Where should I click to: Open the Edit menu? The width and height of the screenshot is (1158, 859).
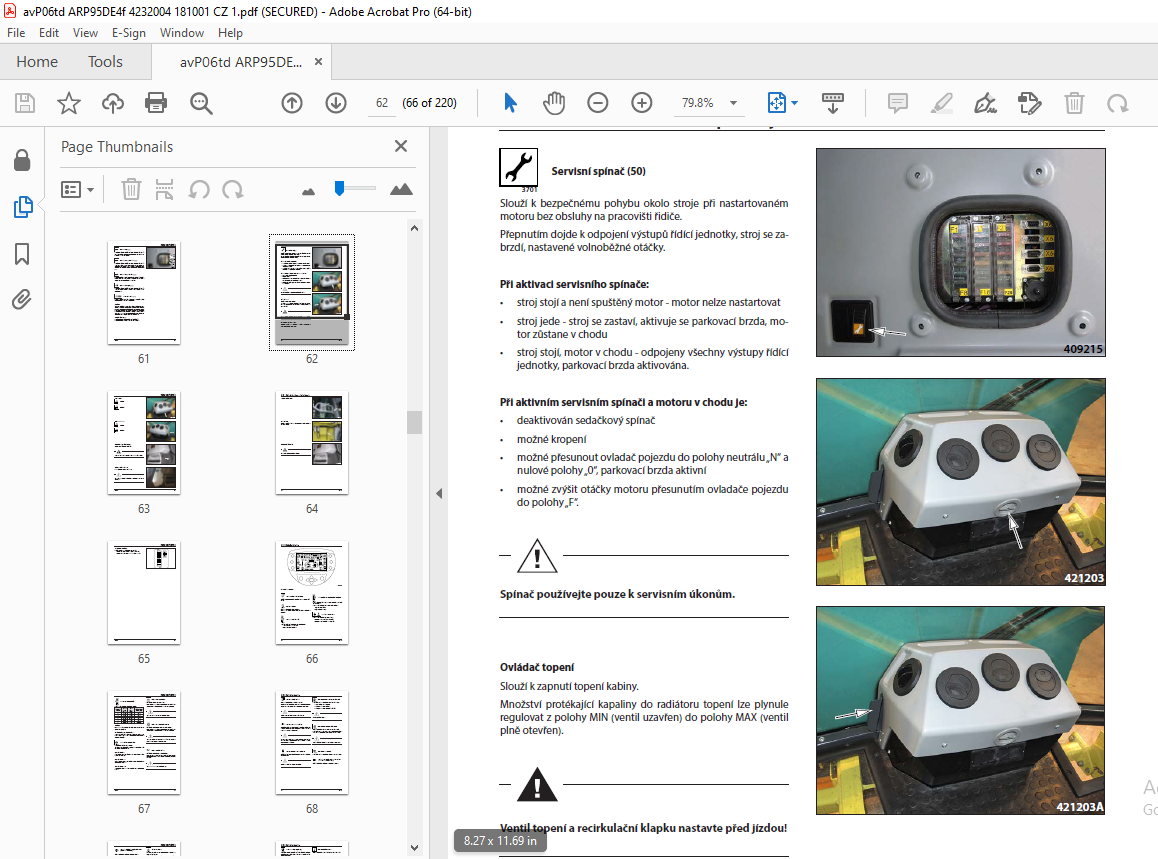pos(49,32)
